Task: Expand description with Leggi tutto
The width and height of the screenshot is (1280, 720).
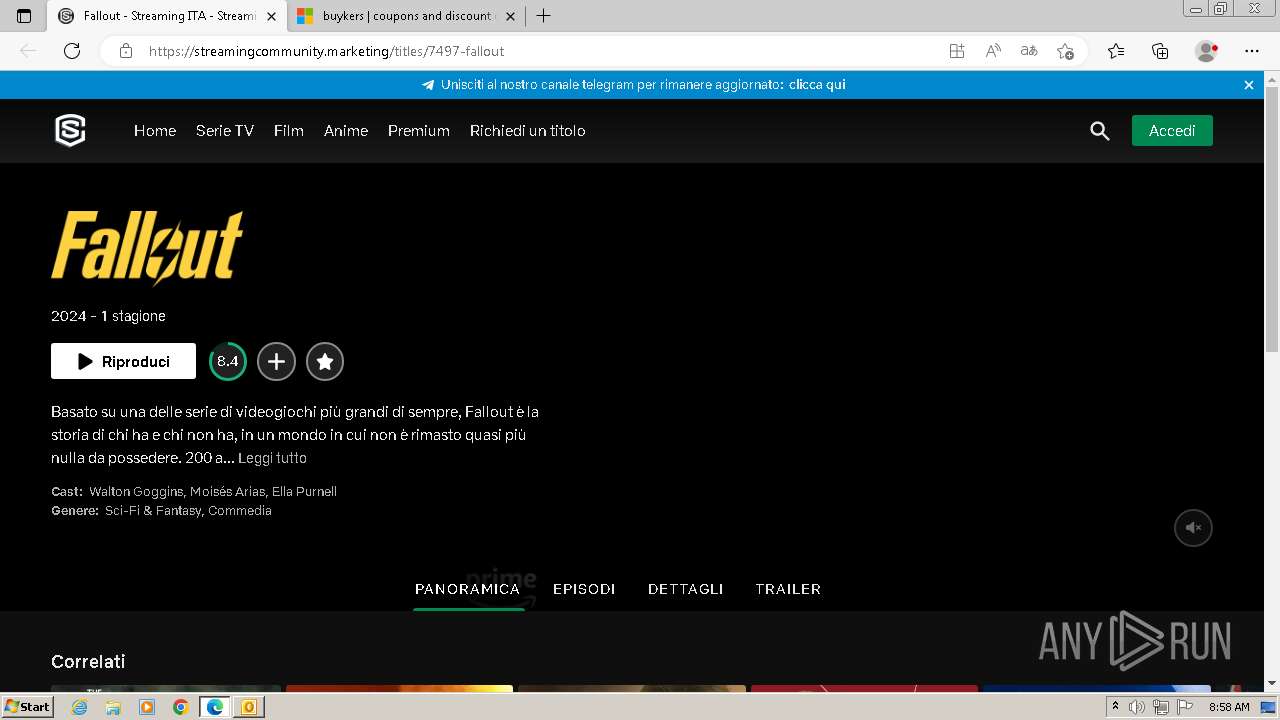Action: point(272,458)
